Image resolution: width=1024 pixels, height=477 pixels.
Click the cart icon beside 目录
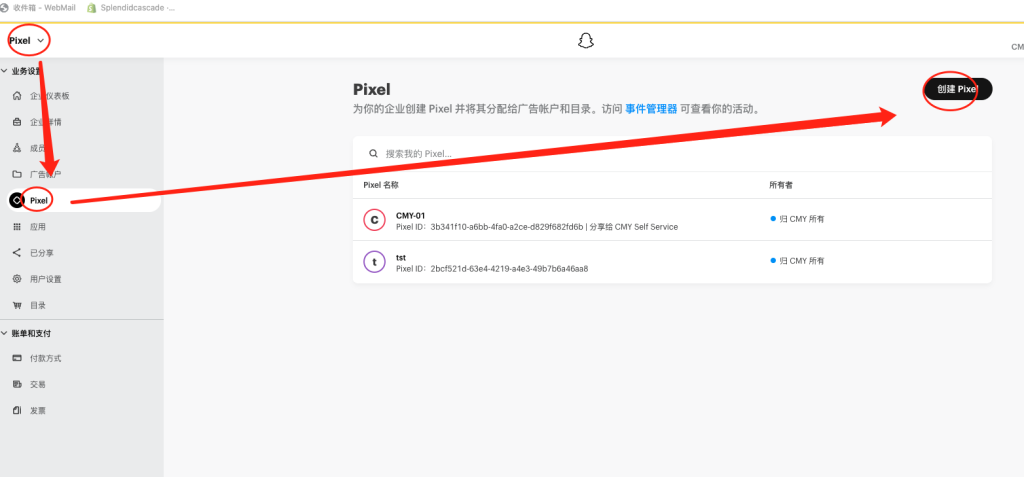click(17, 305)
